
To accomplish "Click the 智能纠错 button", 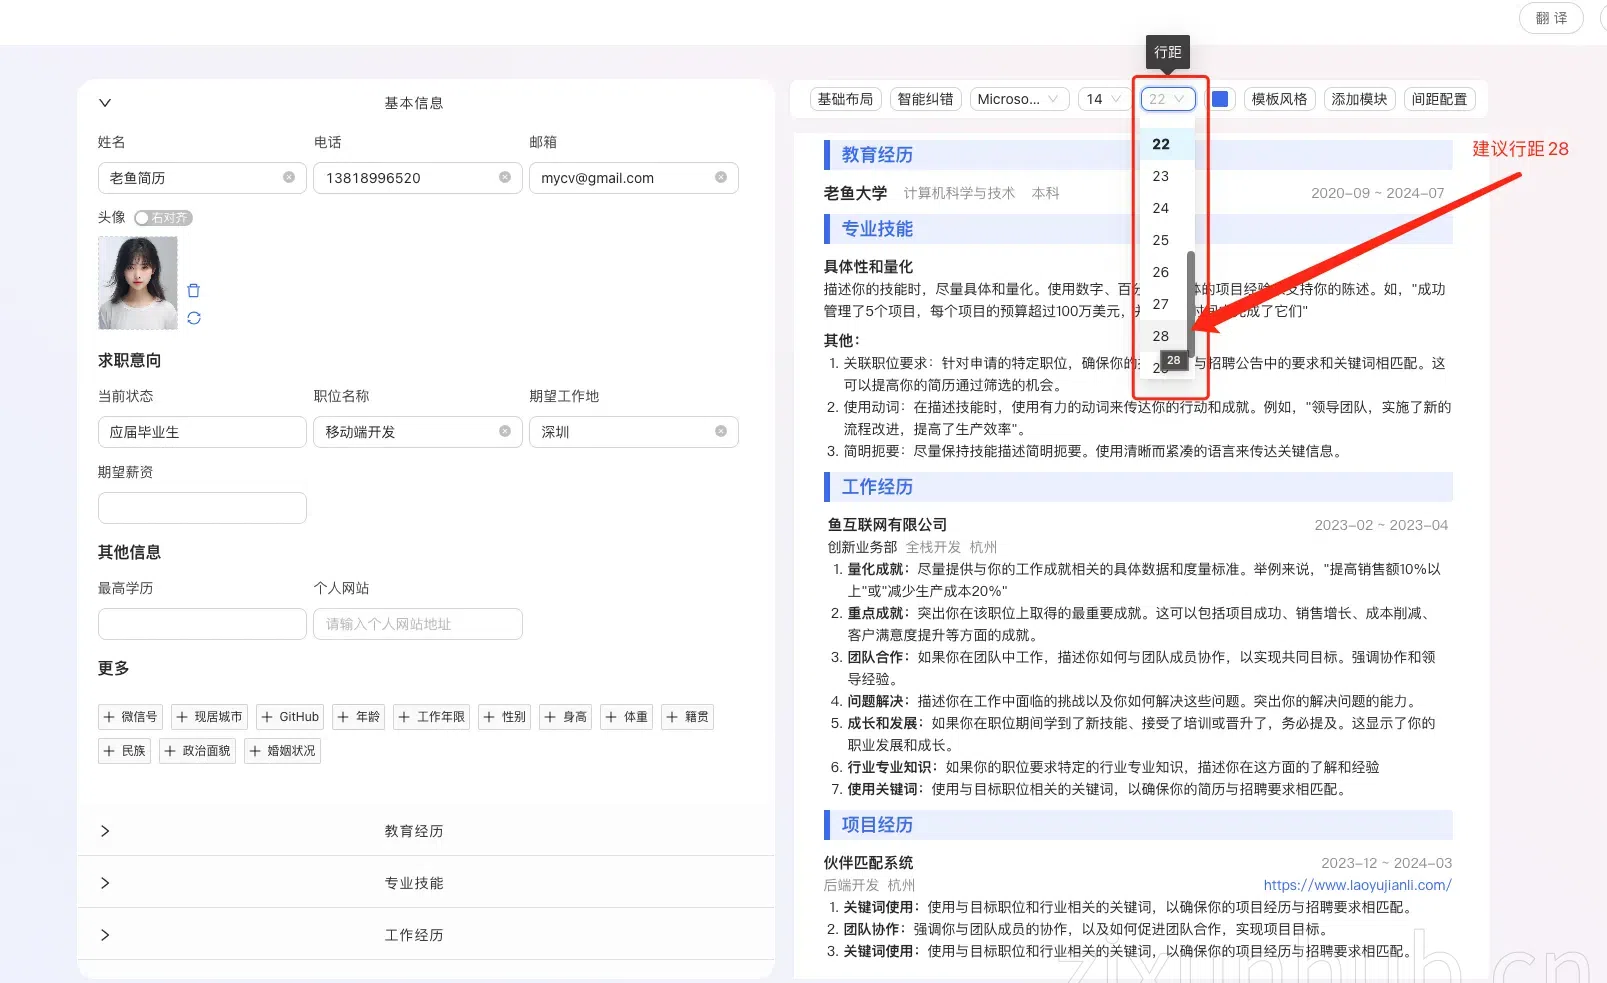I will (x=925, y=99).
